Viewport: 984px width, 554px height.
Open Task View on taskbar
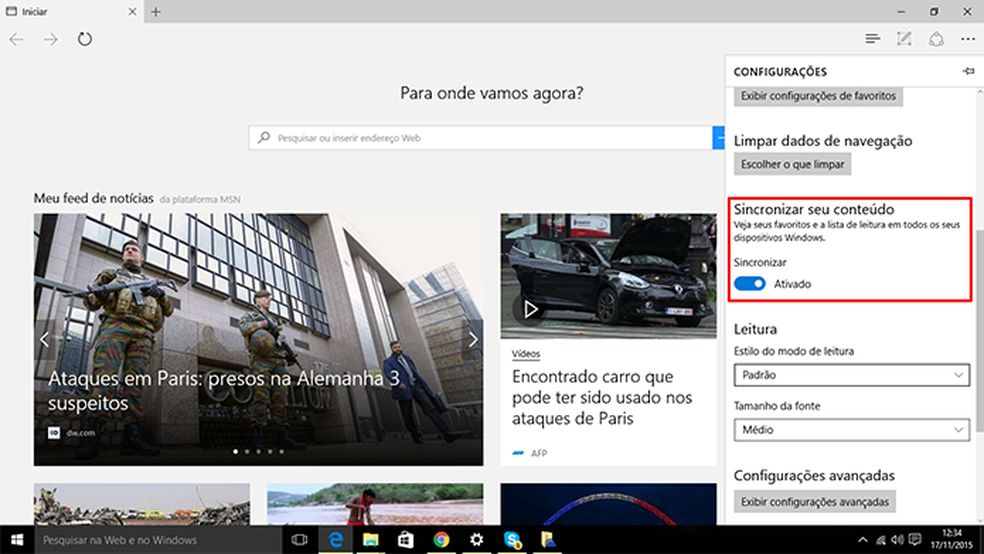coord(299,540)
